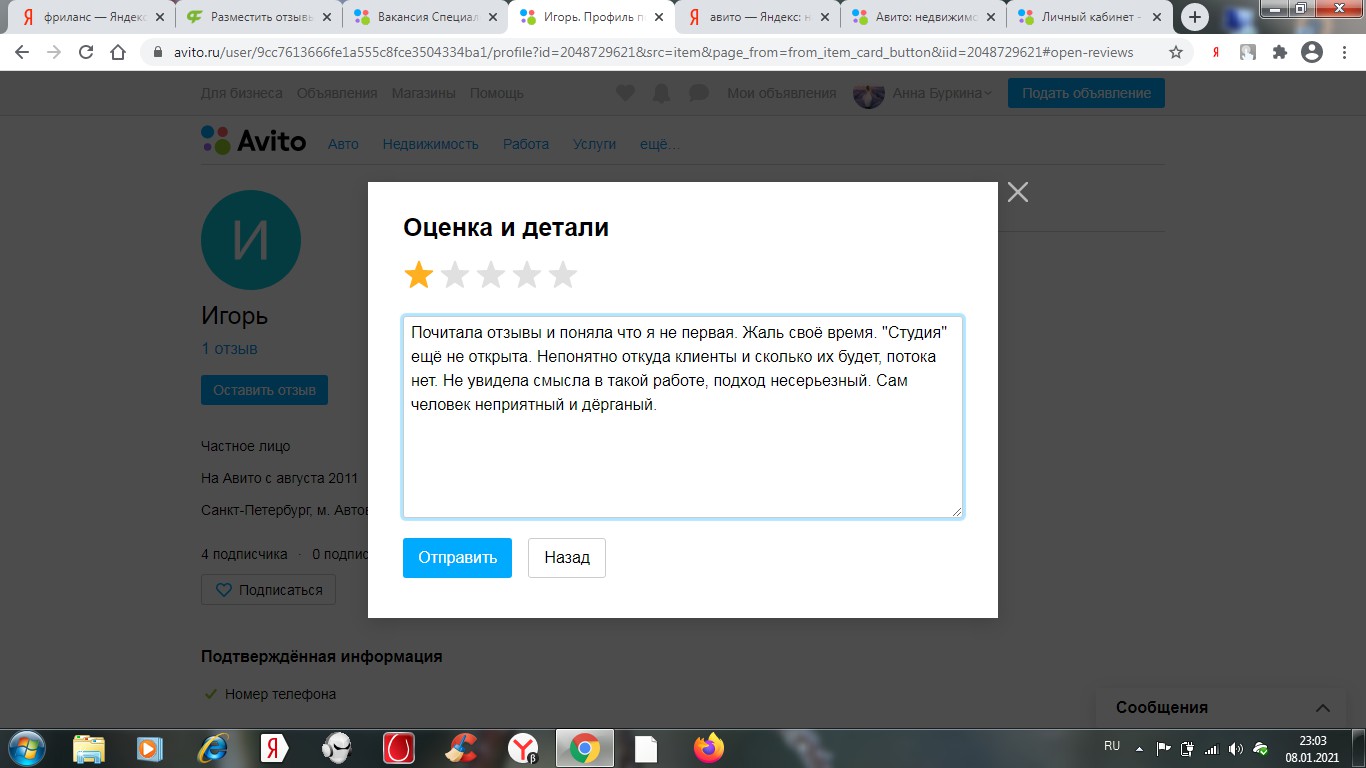
Task: Click inside the review text area
Action: 683,417
